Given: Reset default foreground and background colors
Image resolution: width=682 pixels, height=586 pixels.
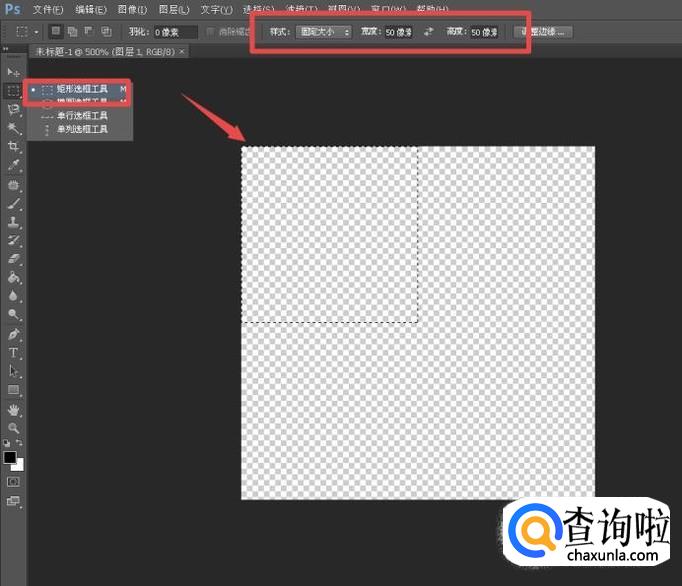Looking at the screenshot, I should pyautogui.click(x=7, y=443).
